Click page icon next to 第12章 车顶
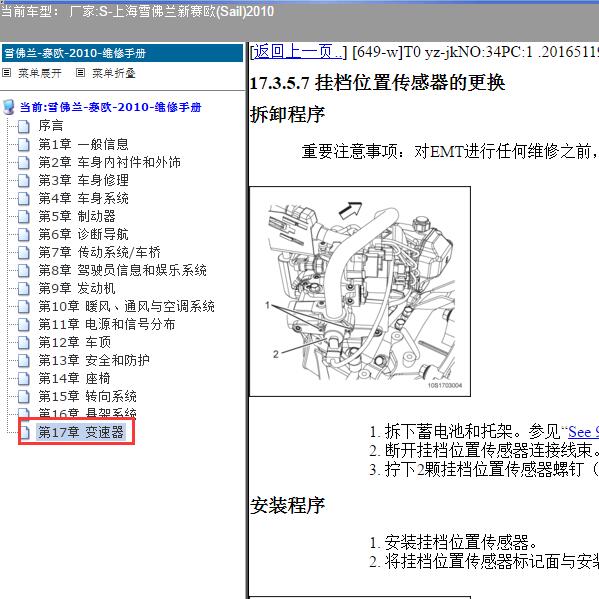Screen dimensions: 599x599 pos(24,342)
